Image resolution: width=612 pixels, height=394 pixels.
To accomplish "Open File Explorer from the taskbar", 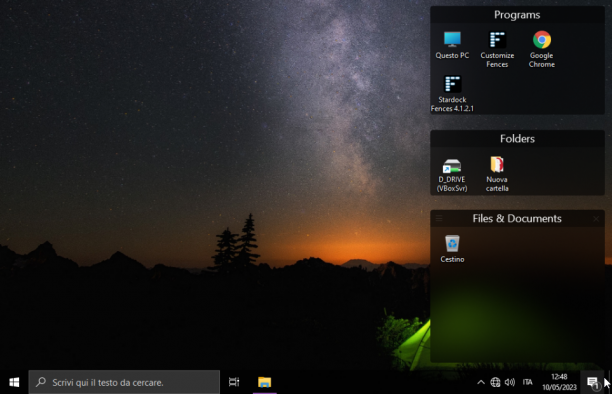I will [264, 382].
